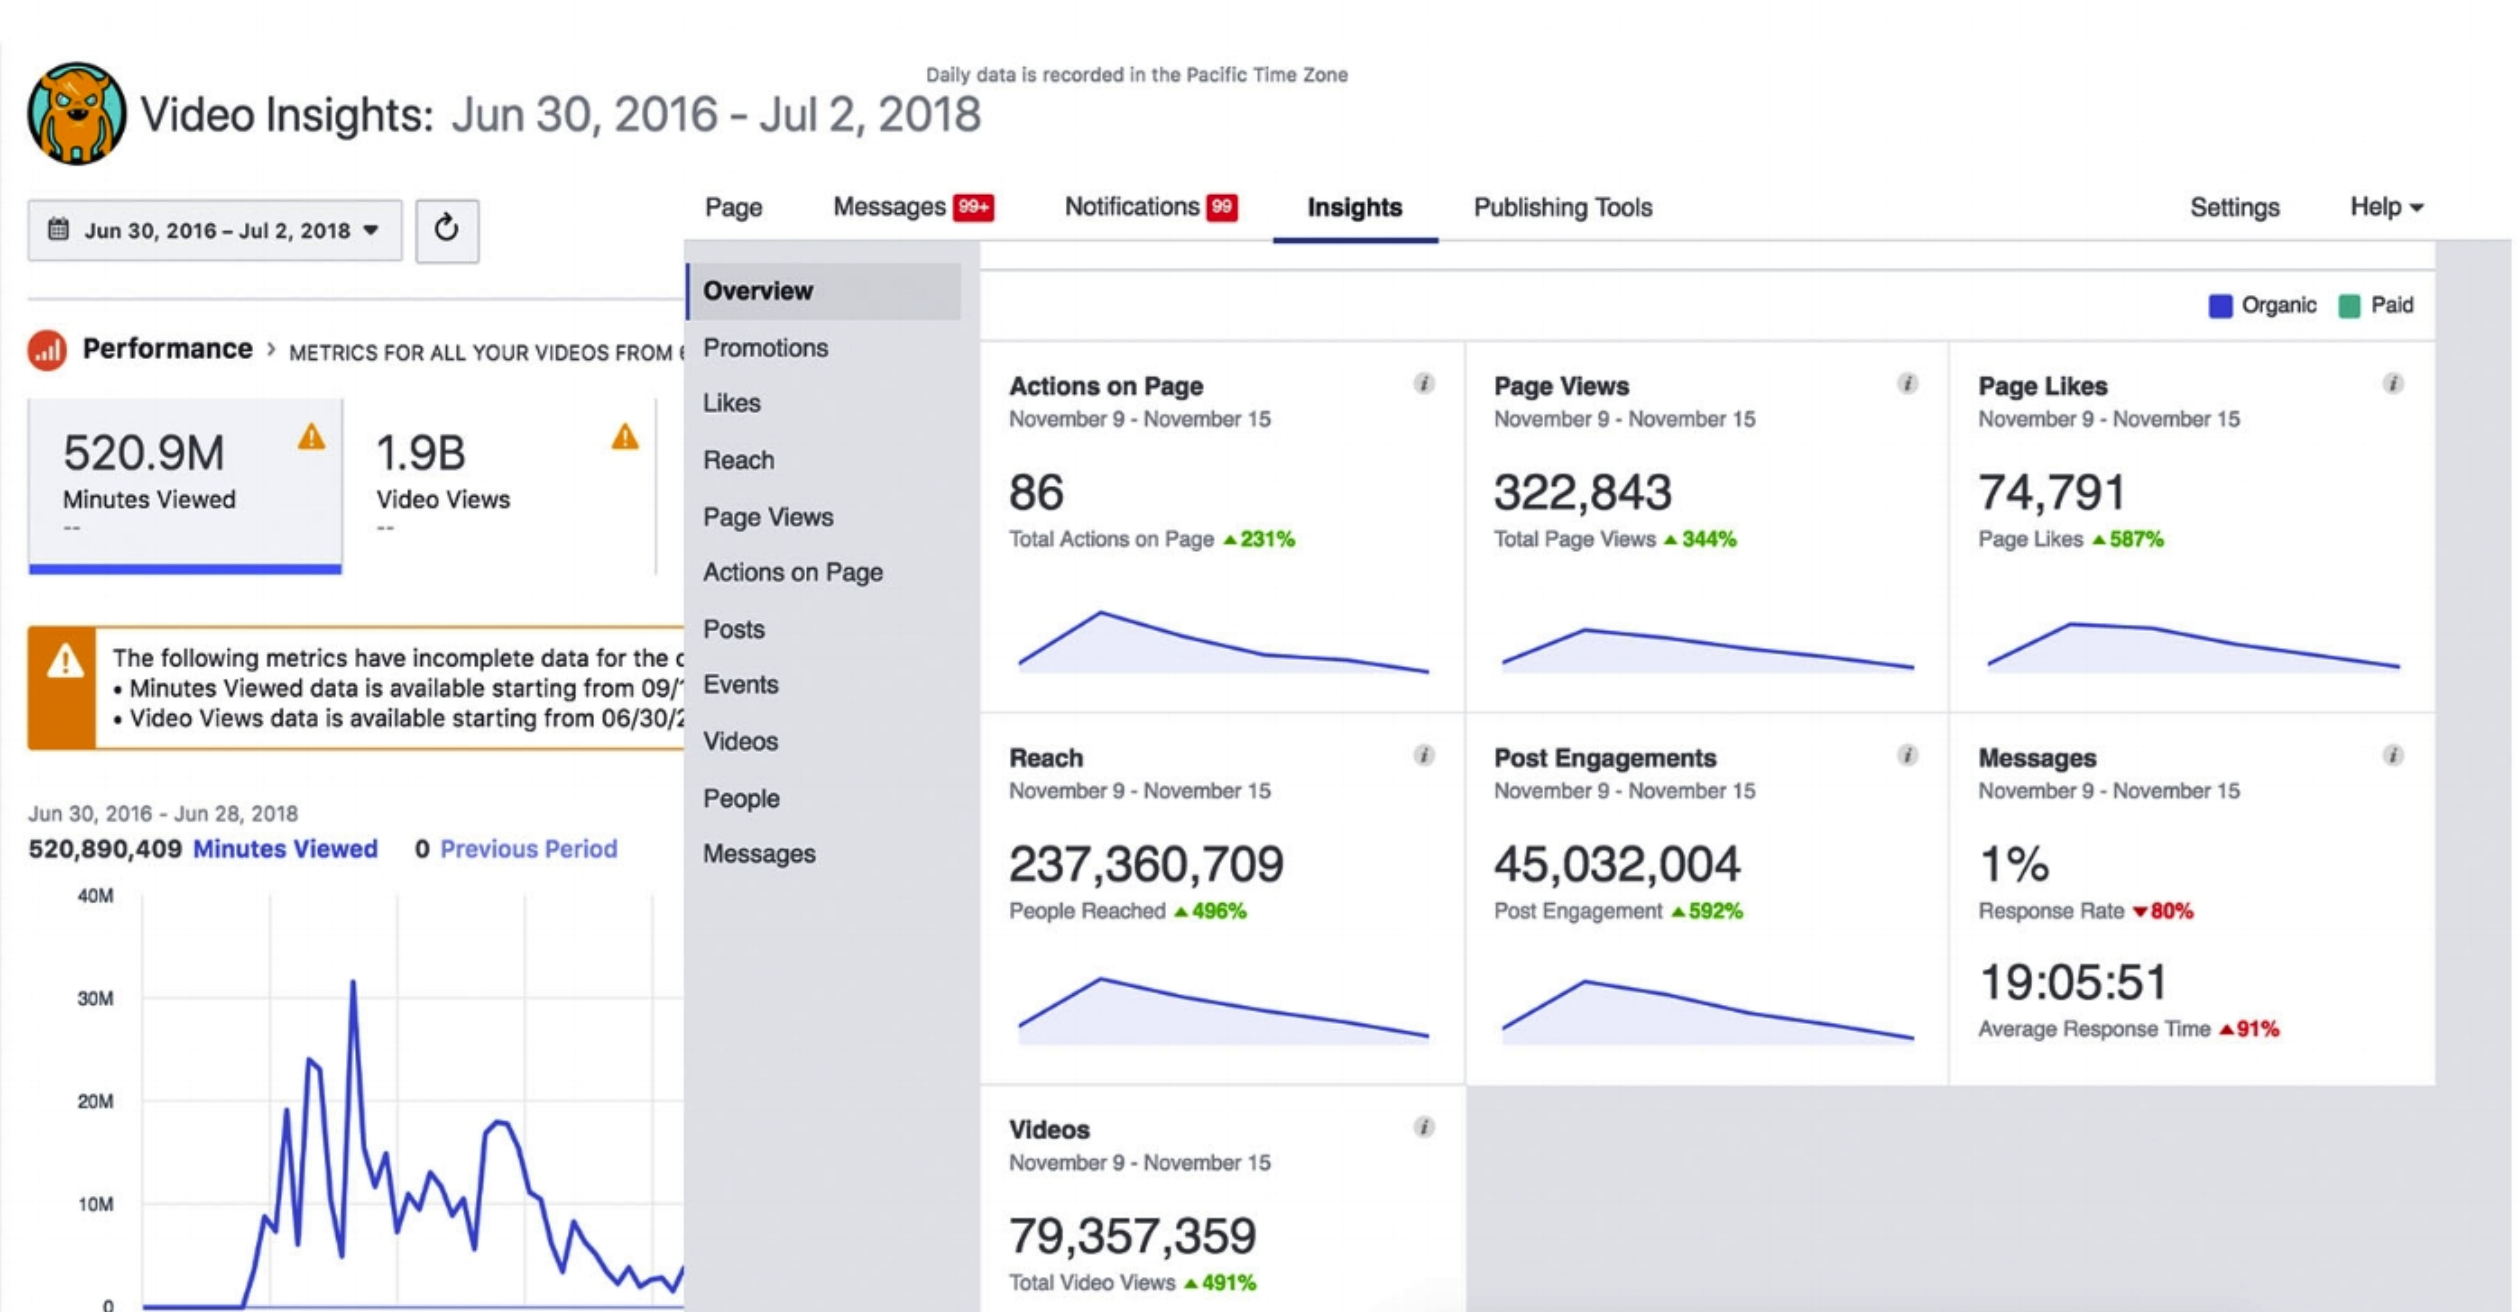Open the Publishing Tools tab

pyautogui.click(x=1562, y=207)
